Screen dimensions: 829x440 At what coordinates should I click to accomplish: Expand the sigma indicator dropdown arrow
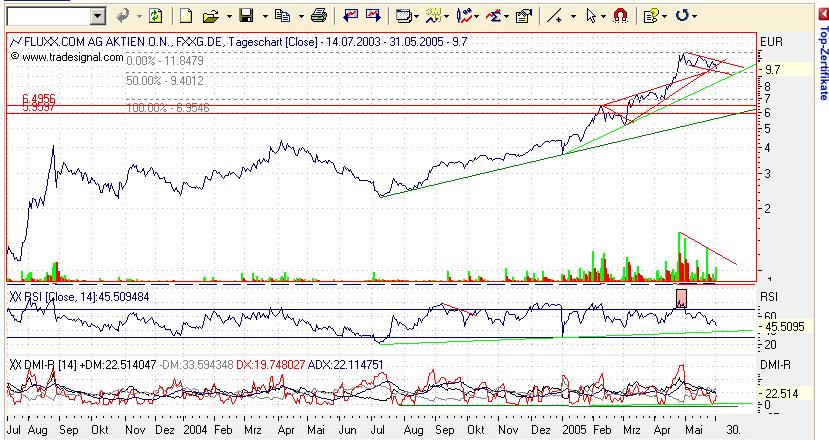coord(506,17)
